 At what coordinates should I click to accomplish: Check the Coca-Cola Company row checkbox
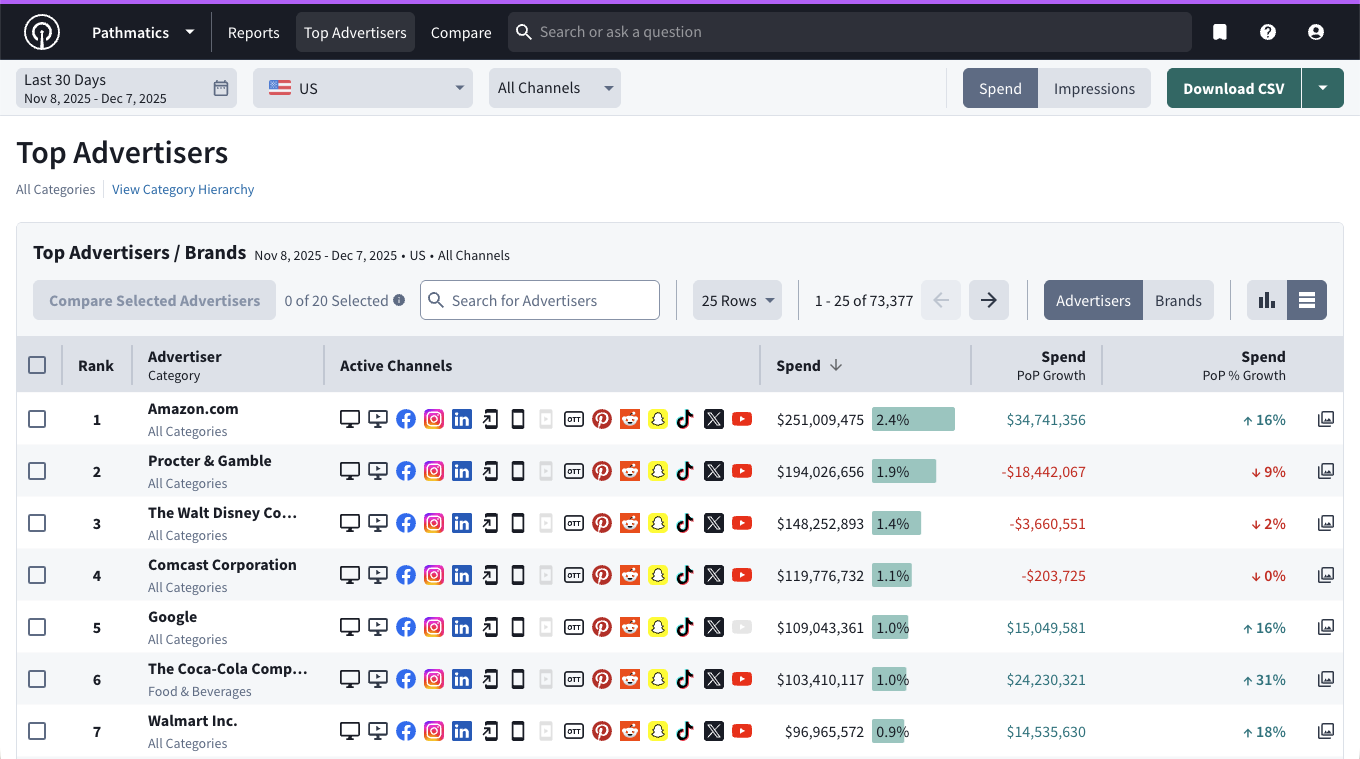coord(37,679)
